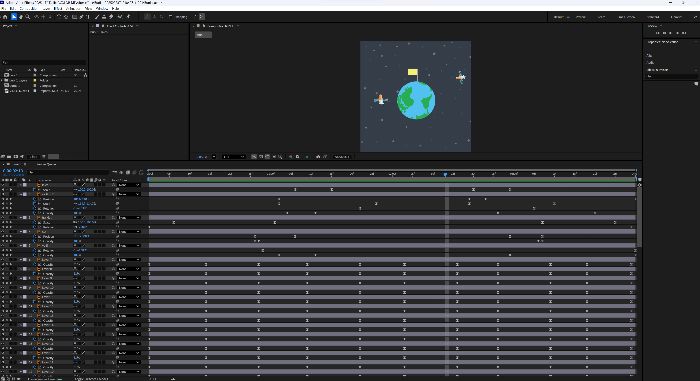The width and height of the screenshot is (700, 381).
Task: Open the Help menu
Action: pos(115,8)
